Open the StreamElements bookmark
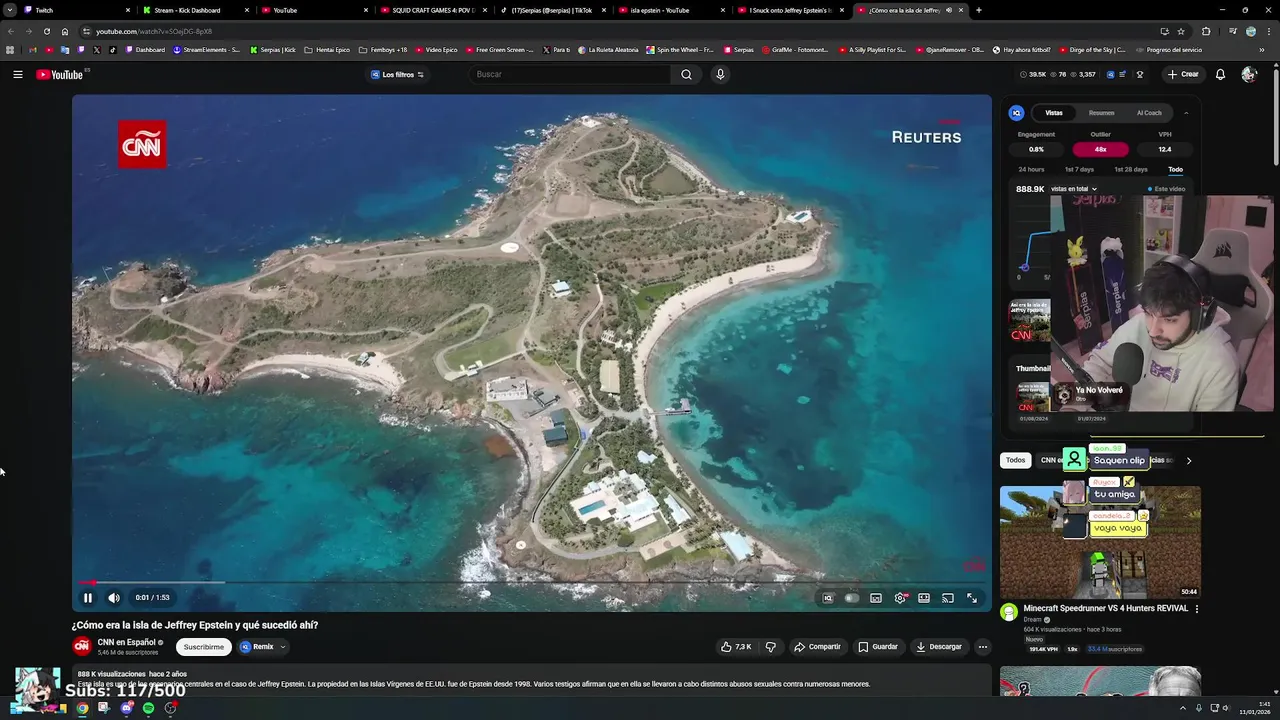The image size is (1280, 720). pyautogui.click(x=206, y=50)
